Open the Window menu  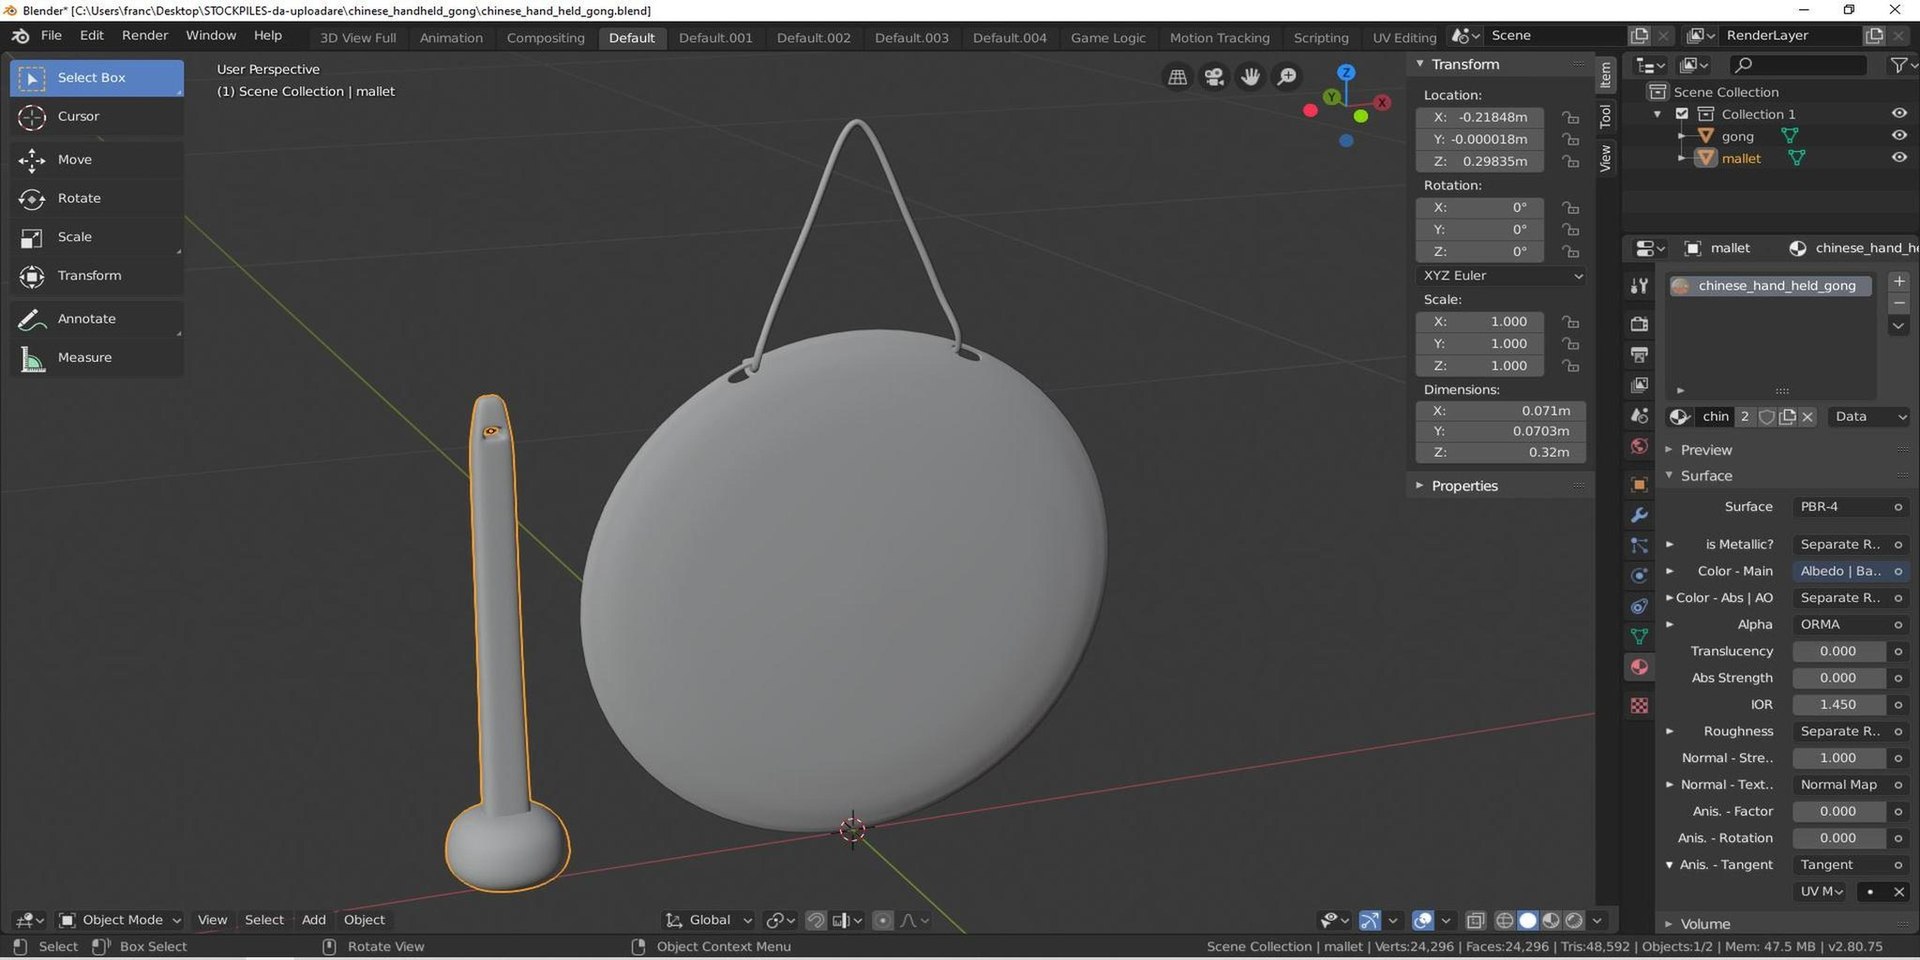pos(211,35)
